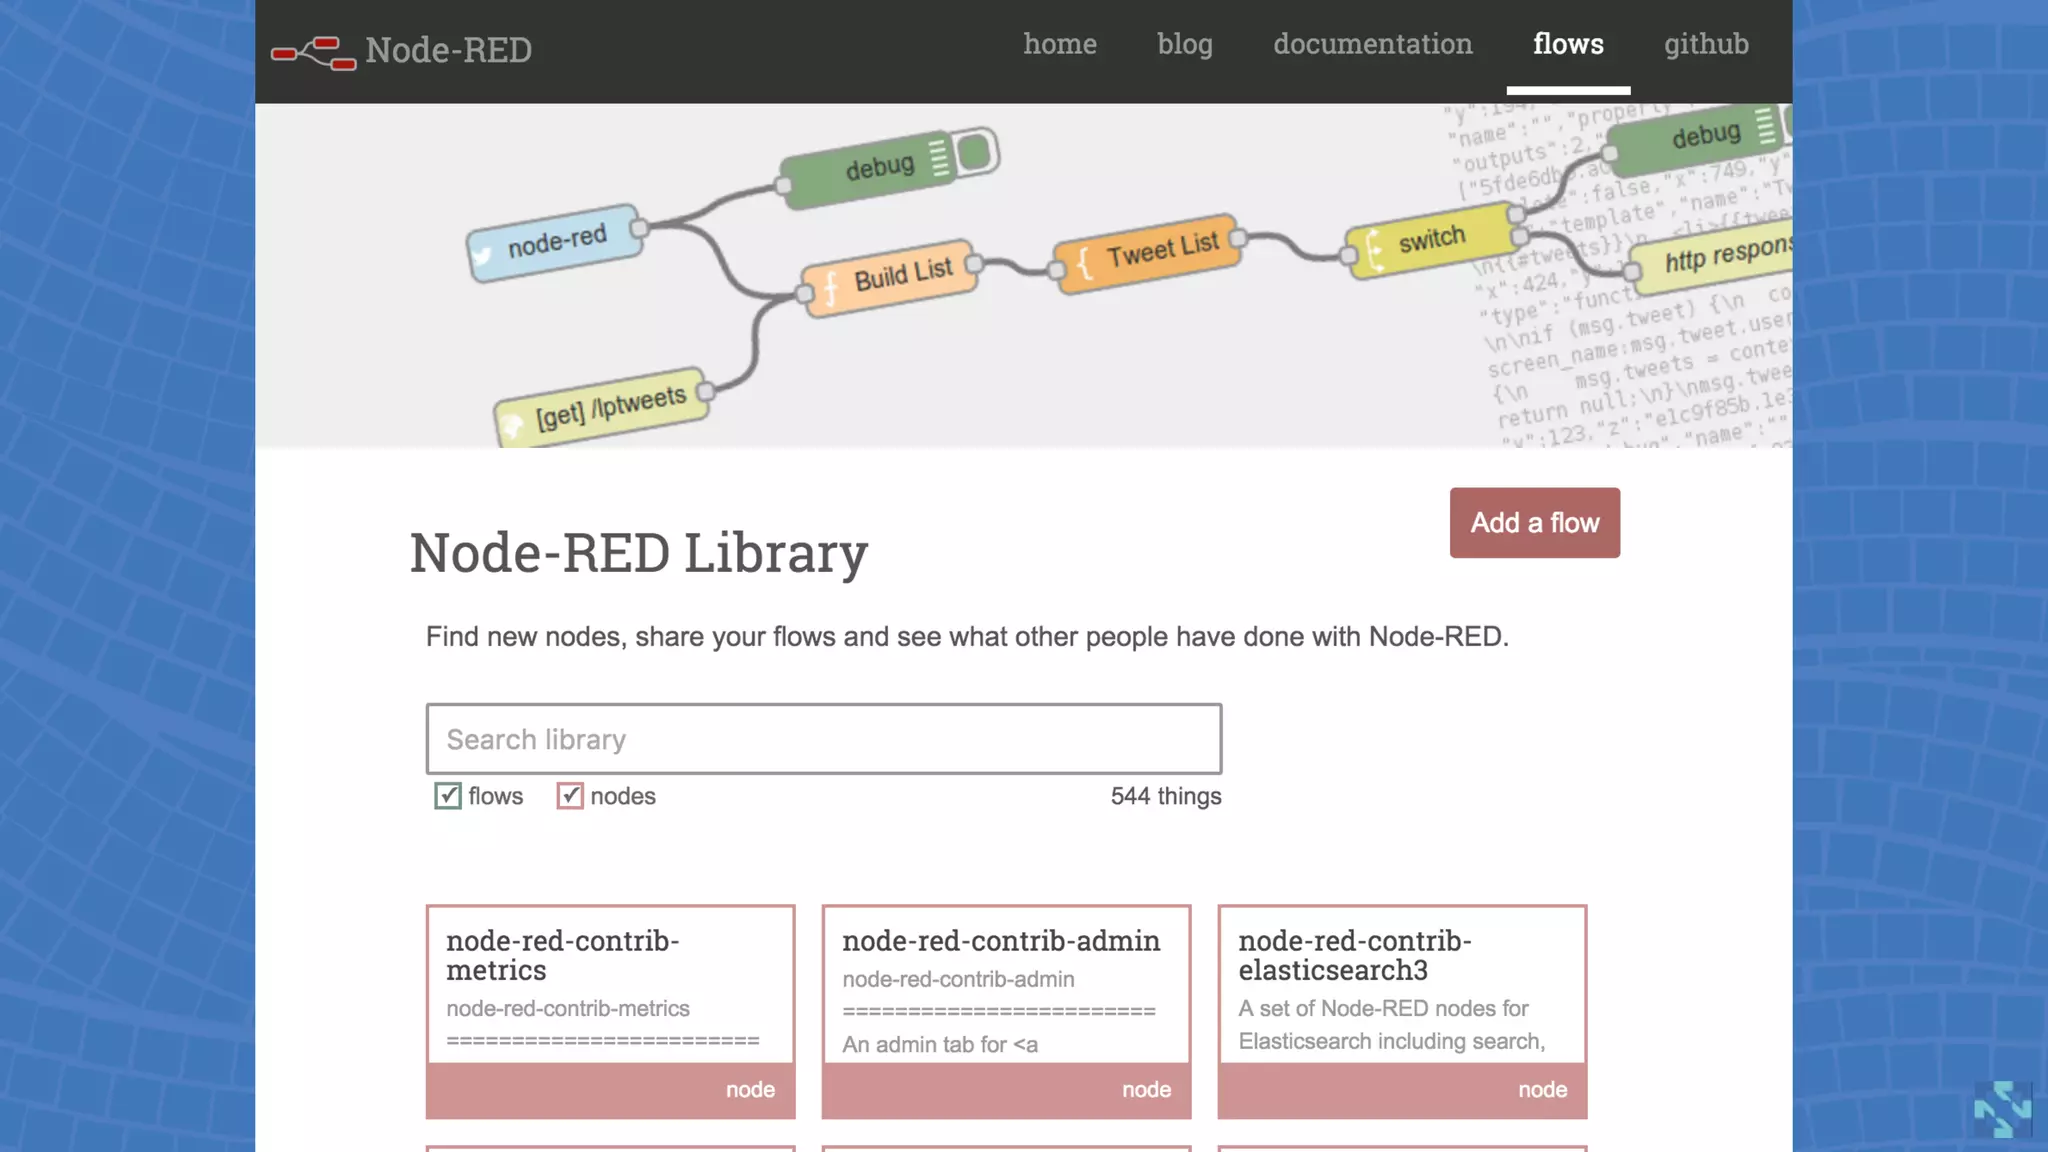Screen dimensions: 2048x1152
Task: Open the node-red-contrib-elasticsearch3 card
Action: [x=1402, y=1012]
